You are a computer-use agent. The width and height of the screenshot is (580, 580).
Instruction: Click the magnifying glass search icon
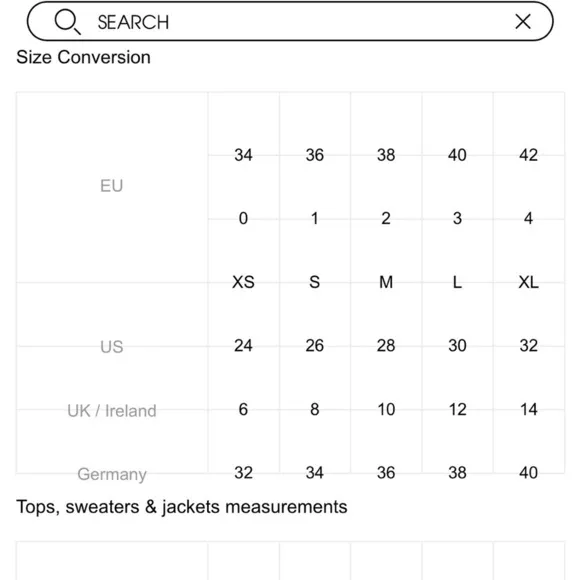tap(67, 22)
